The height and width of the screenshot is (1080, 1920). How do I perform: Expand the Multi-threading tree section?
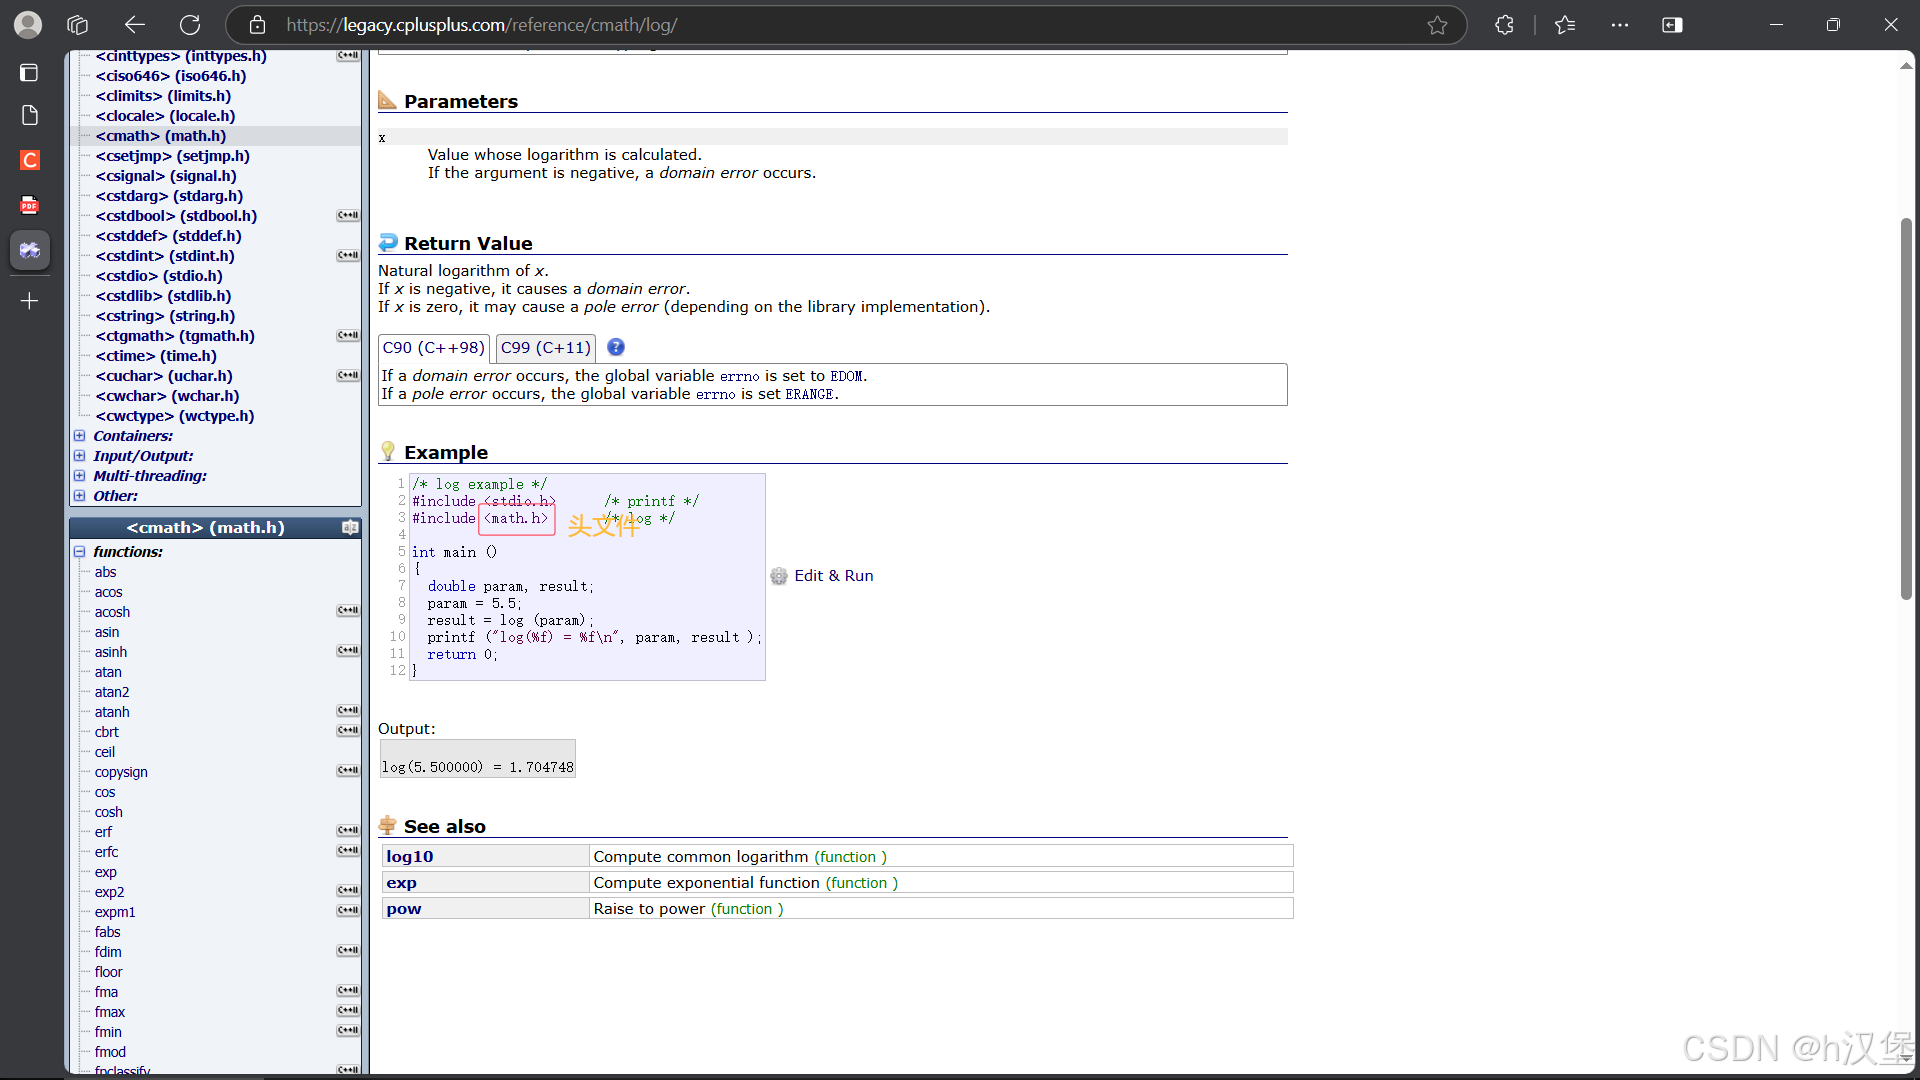[79, 476]
